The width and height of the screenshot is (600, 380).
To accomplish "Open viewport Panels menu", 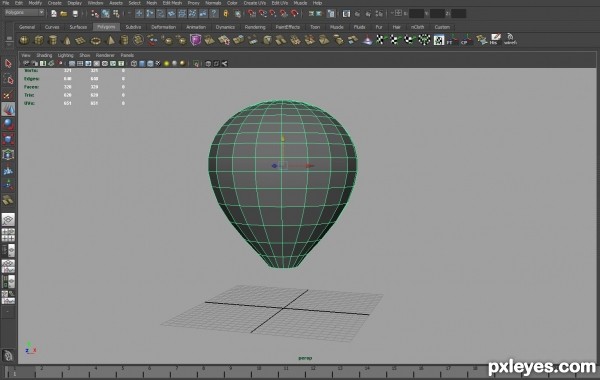I will tap(127, 55).
